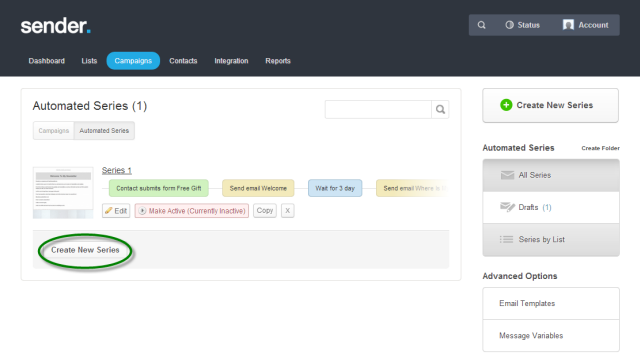Click the sender logo

(56, 26)
